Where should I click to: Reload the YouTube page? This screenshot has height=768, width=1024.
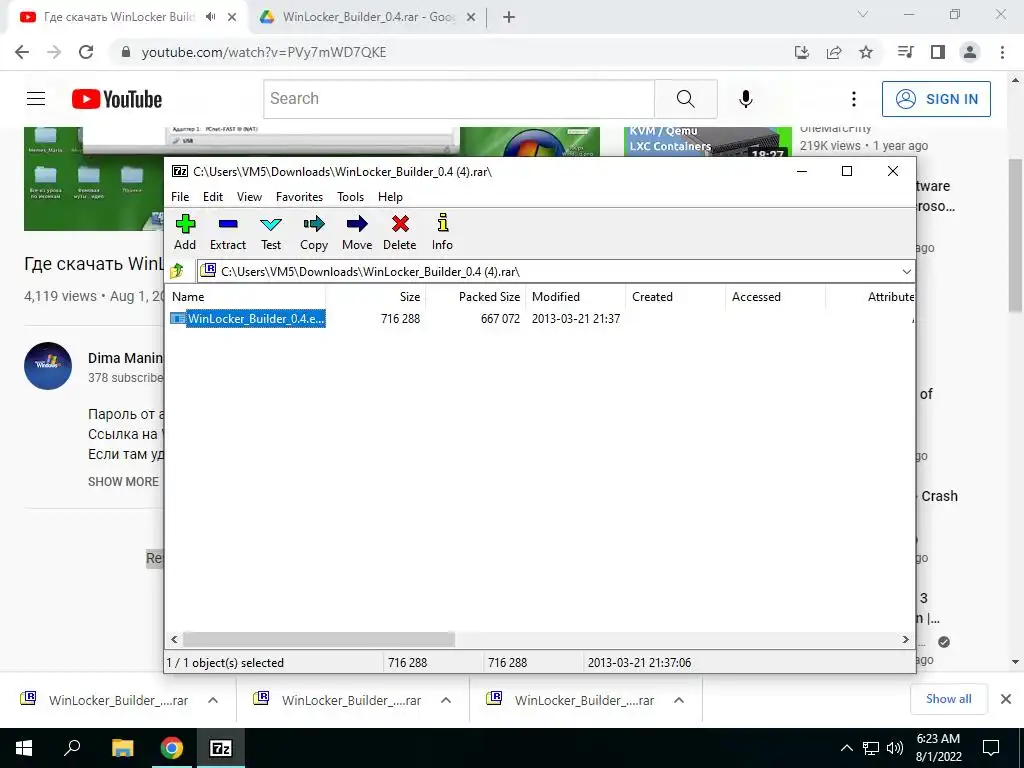click(86, 52)
